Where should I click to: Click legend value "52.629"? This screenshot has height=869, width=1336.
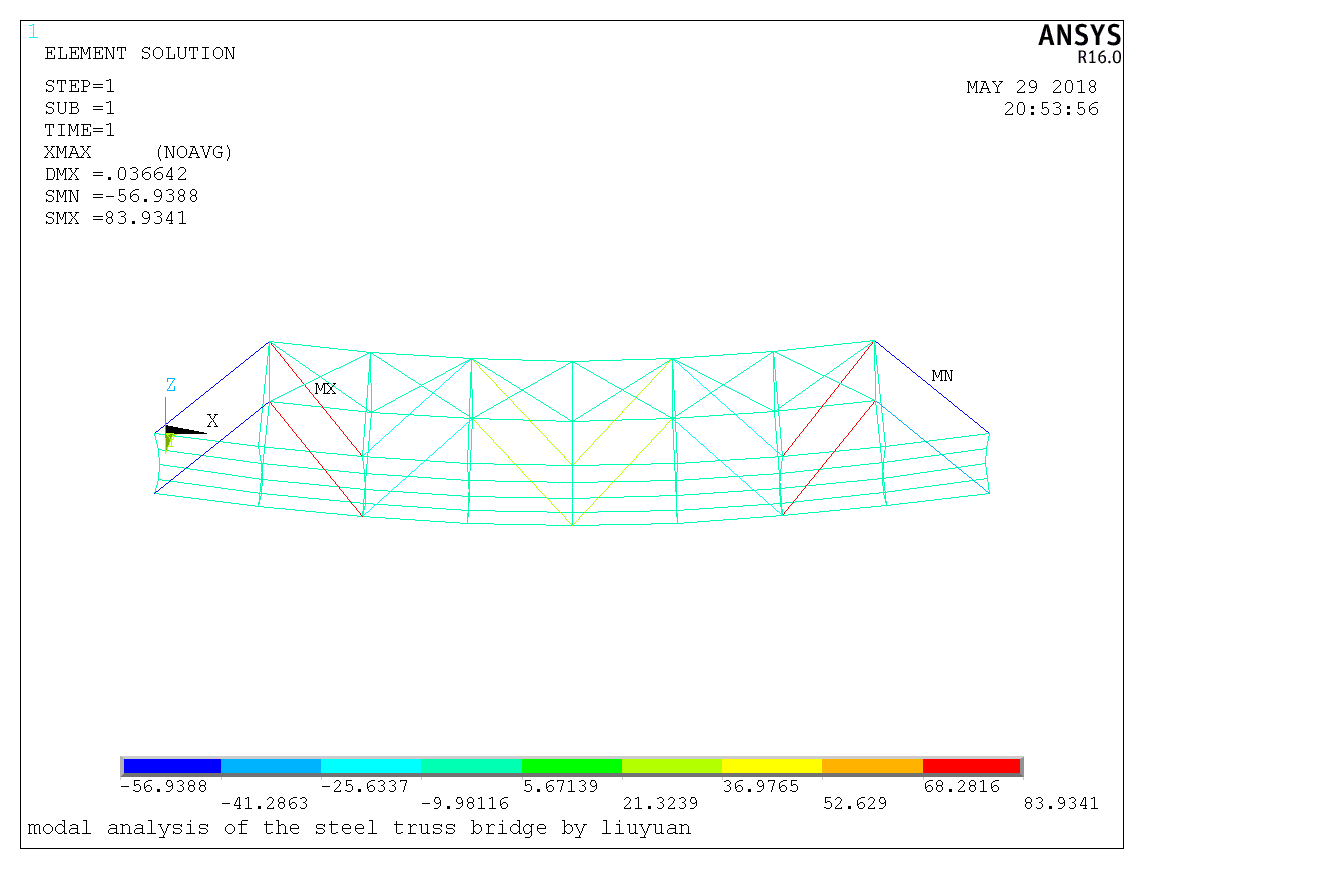pyautogui.click(x=854, y=803)
